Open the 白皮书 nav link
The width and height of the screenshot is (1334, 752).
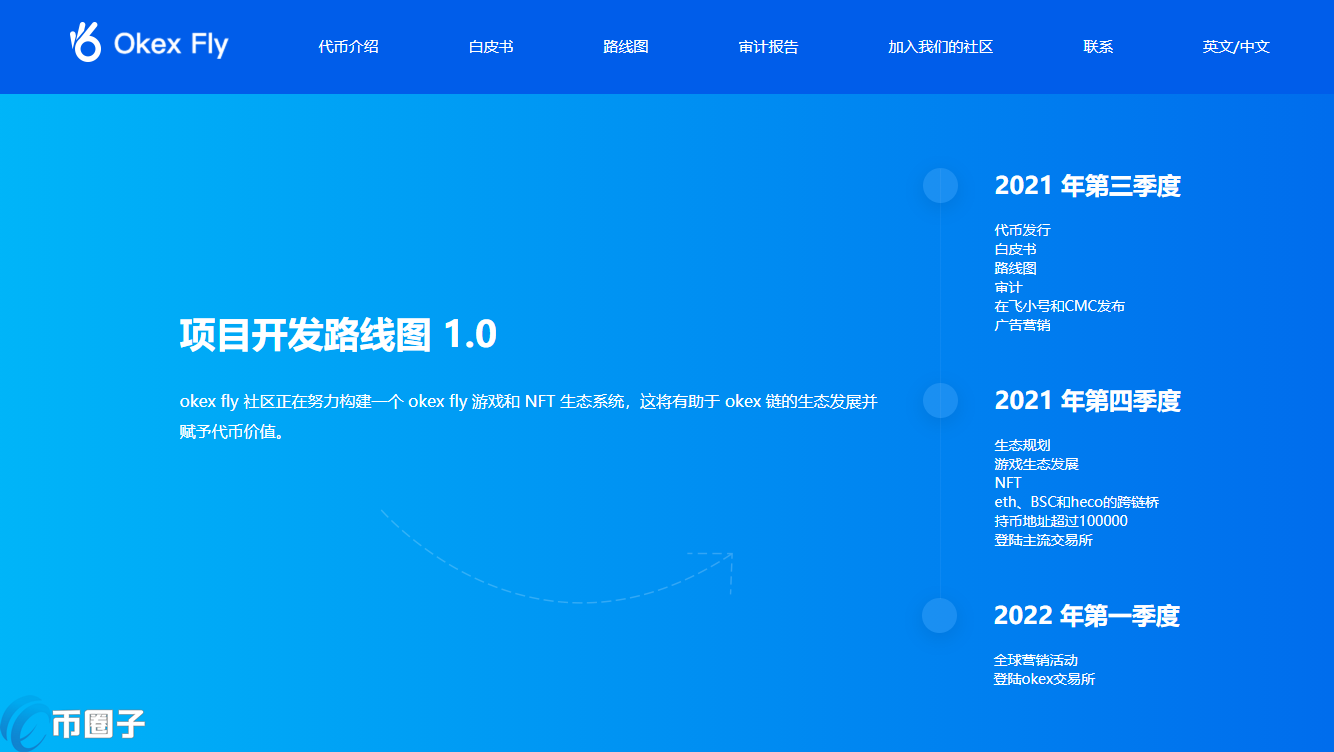tap(491, 47)
